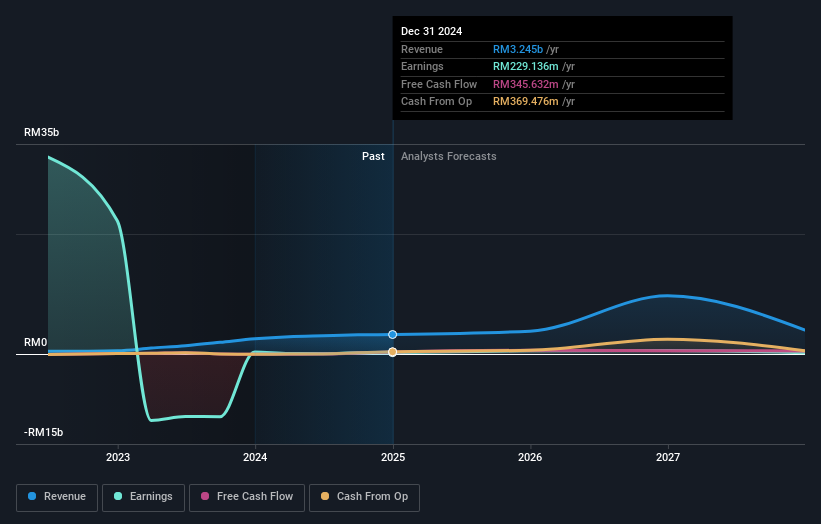The image size is (821, 524).
Task: Click the orange Cash From Op legend dot
Action: coord(325,496)
